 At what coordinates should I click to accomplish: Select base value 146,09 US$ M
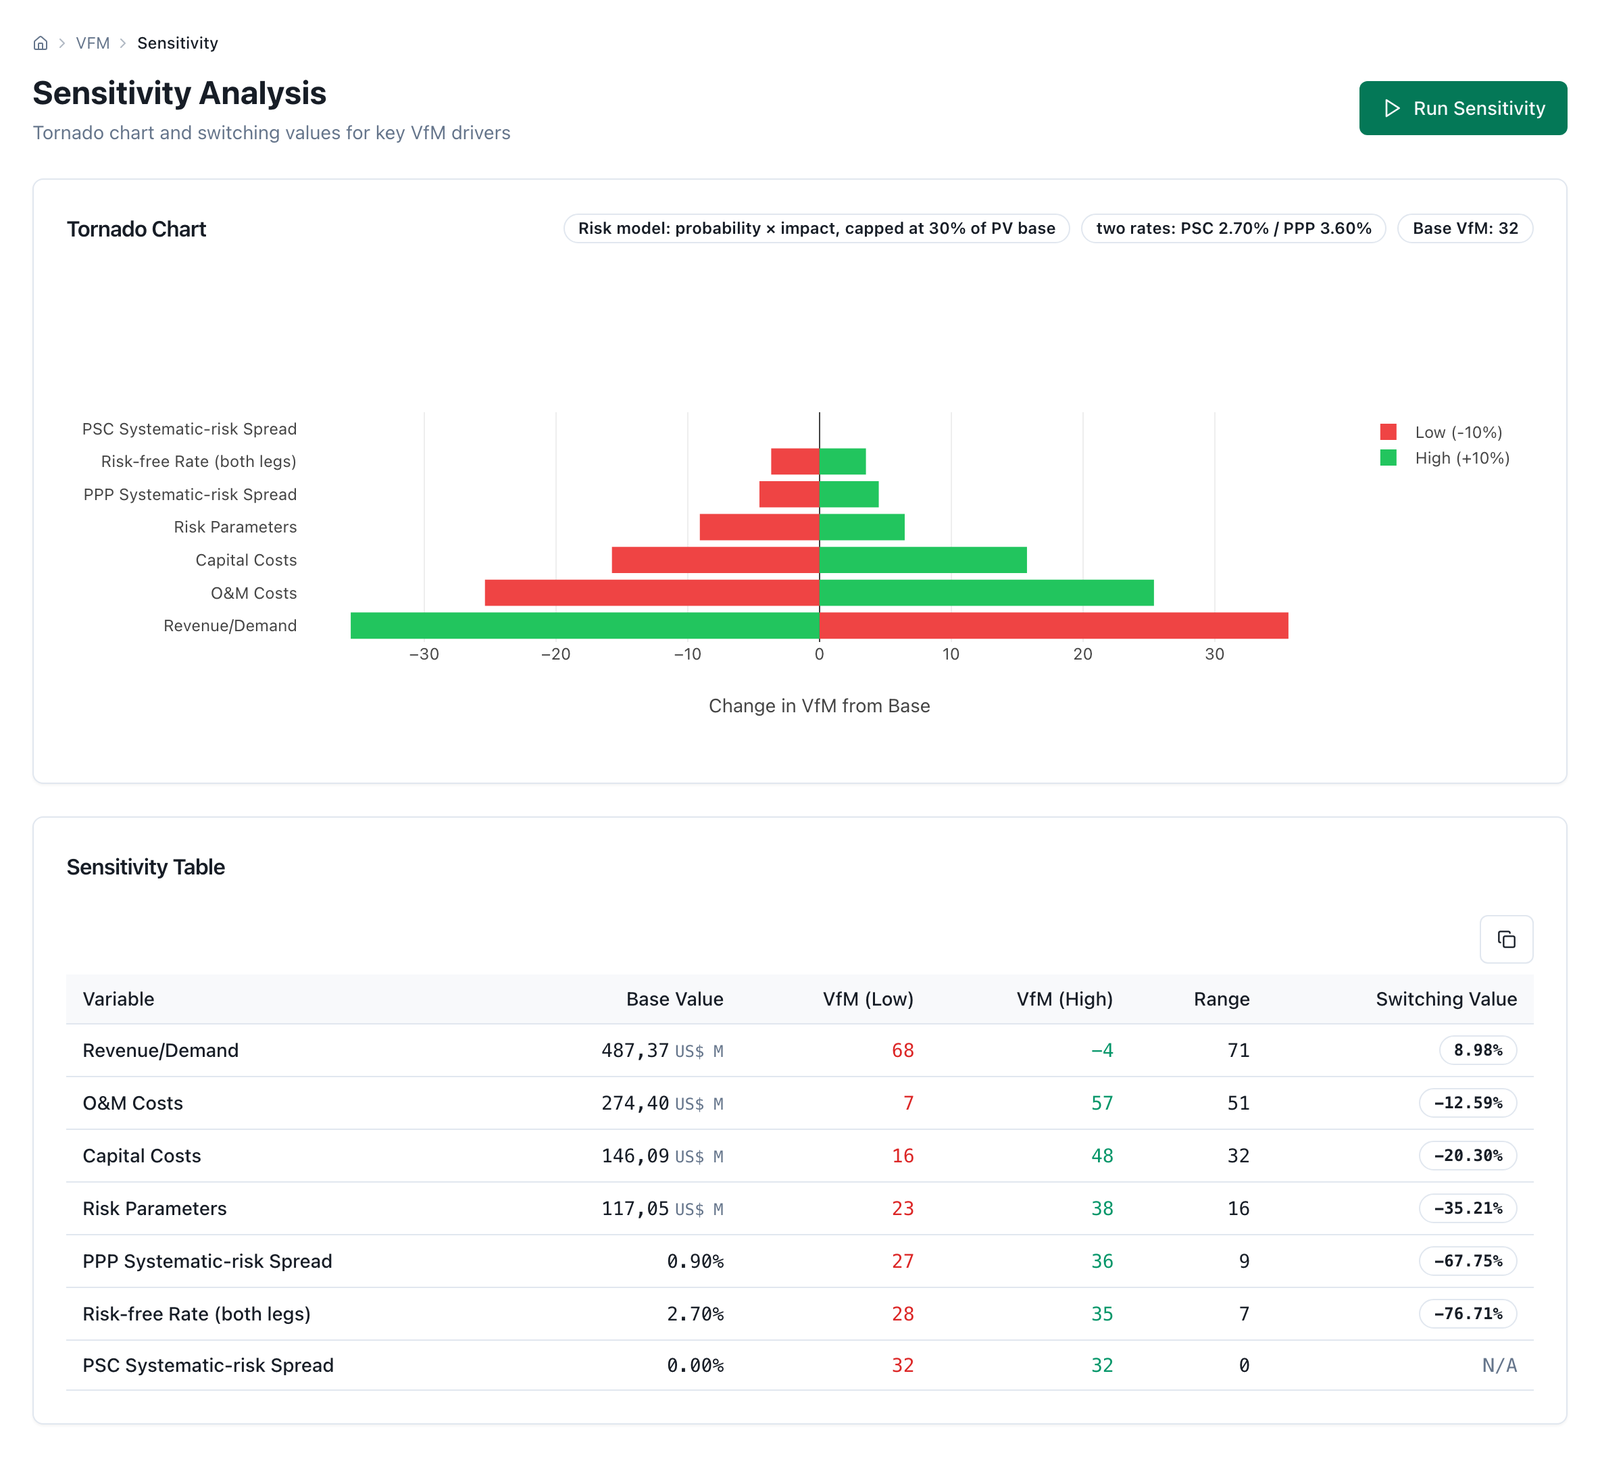coord(662,1156)
